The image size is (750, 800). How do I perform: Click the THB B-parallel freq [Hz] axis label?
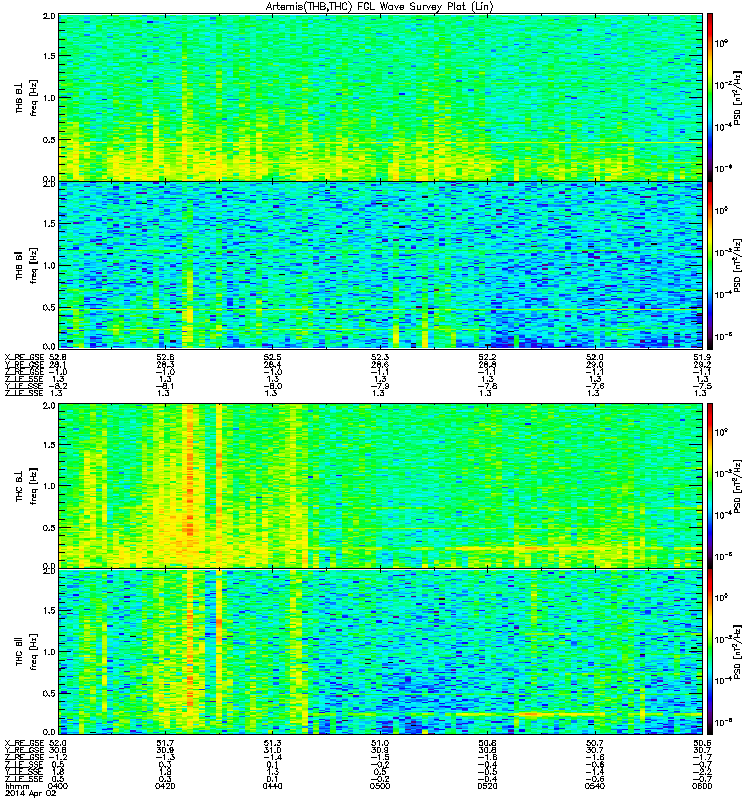point(34,265)
